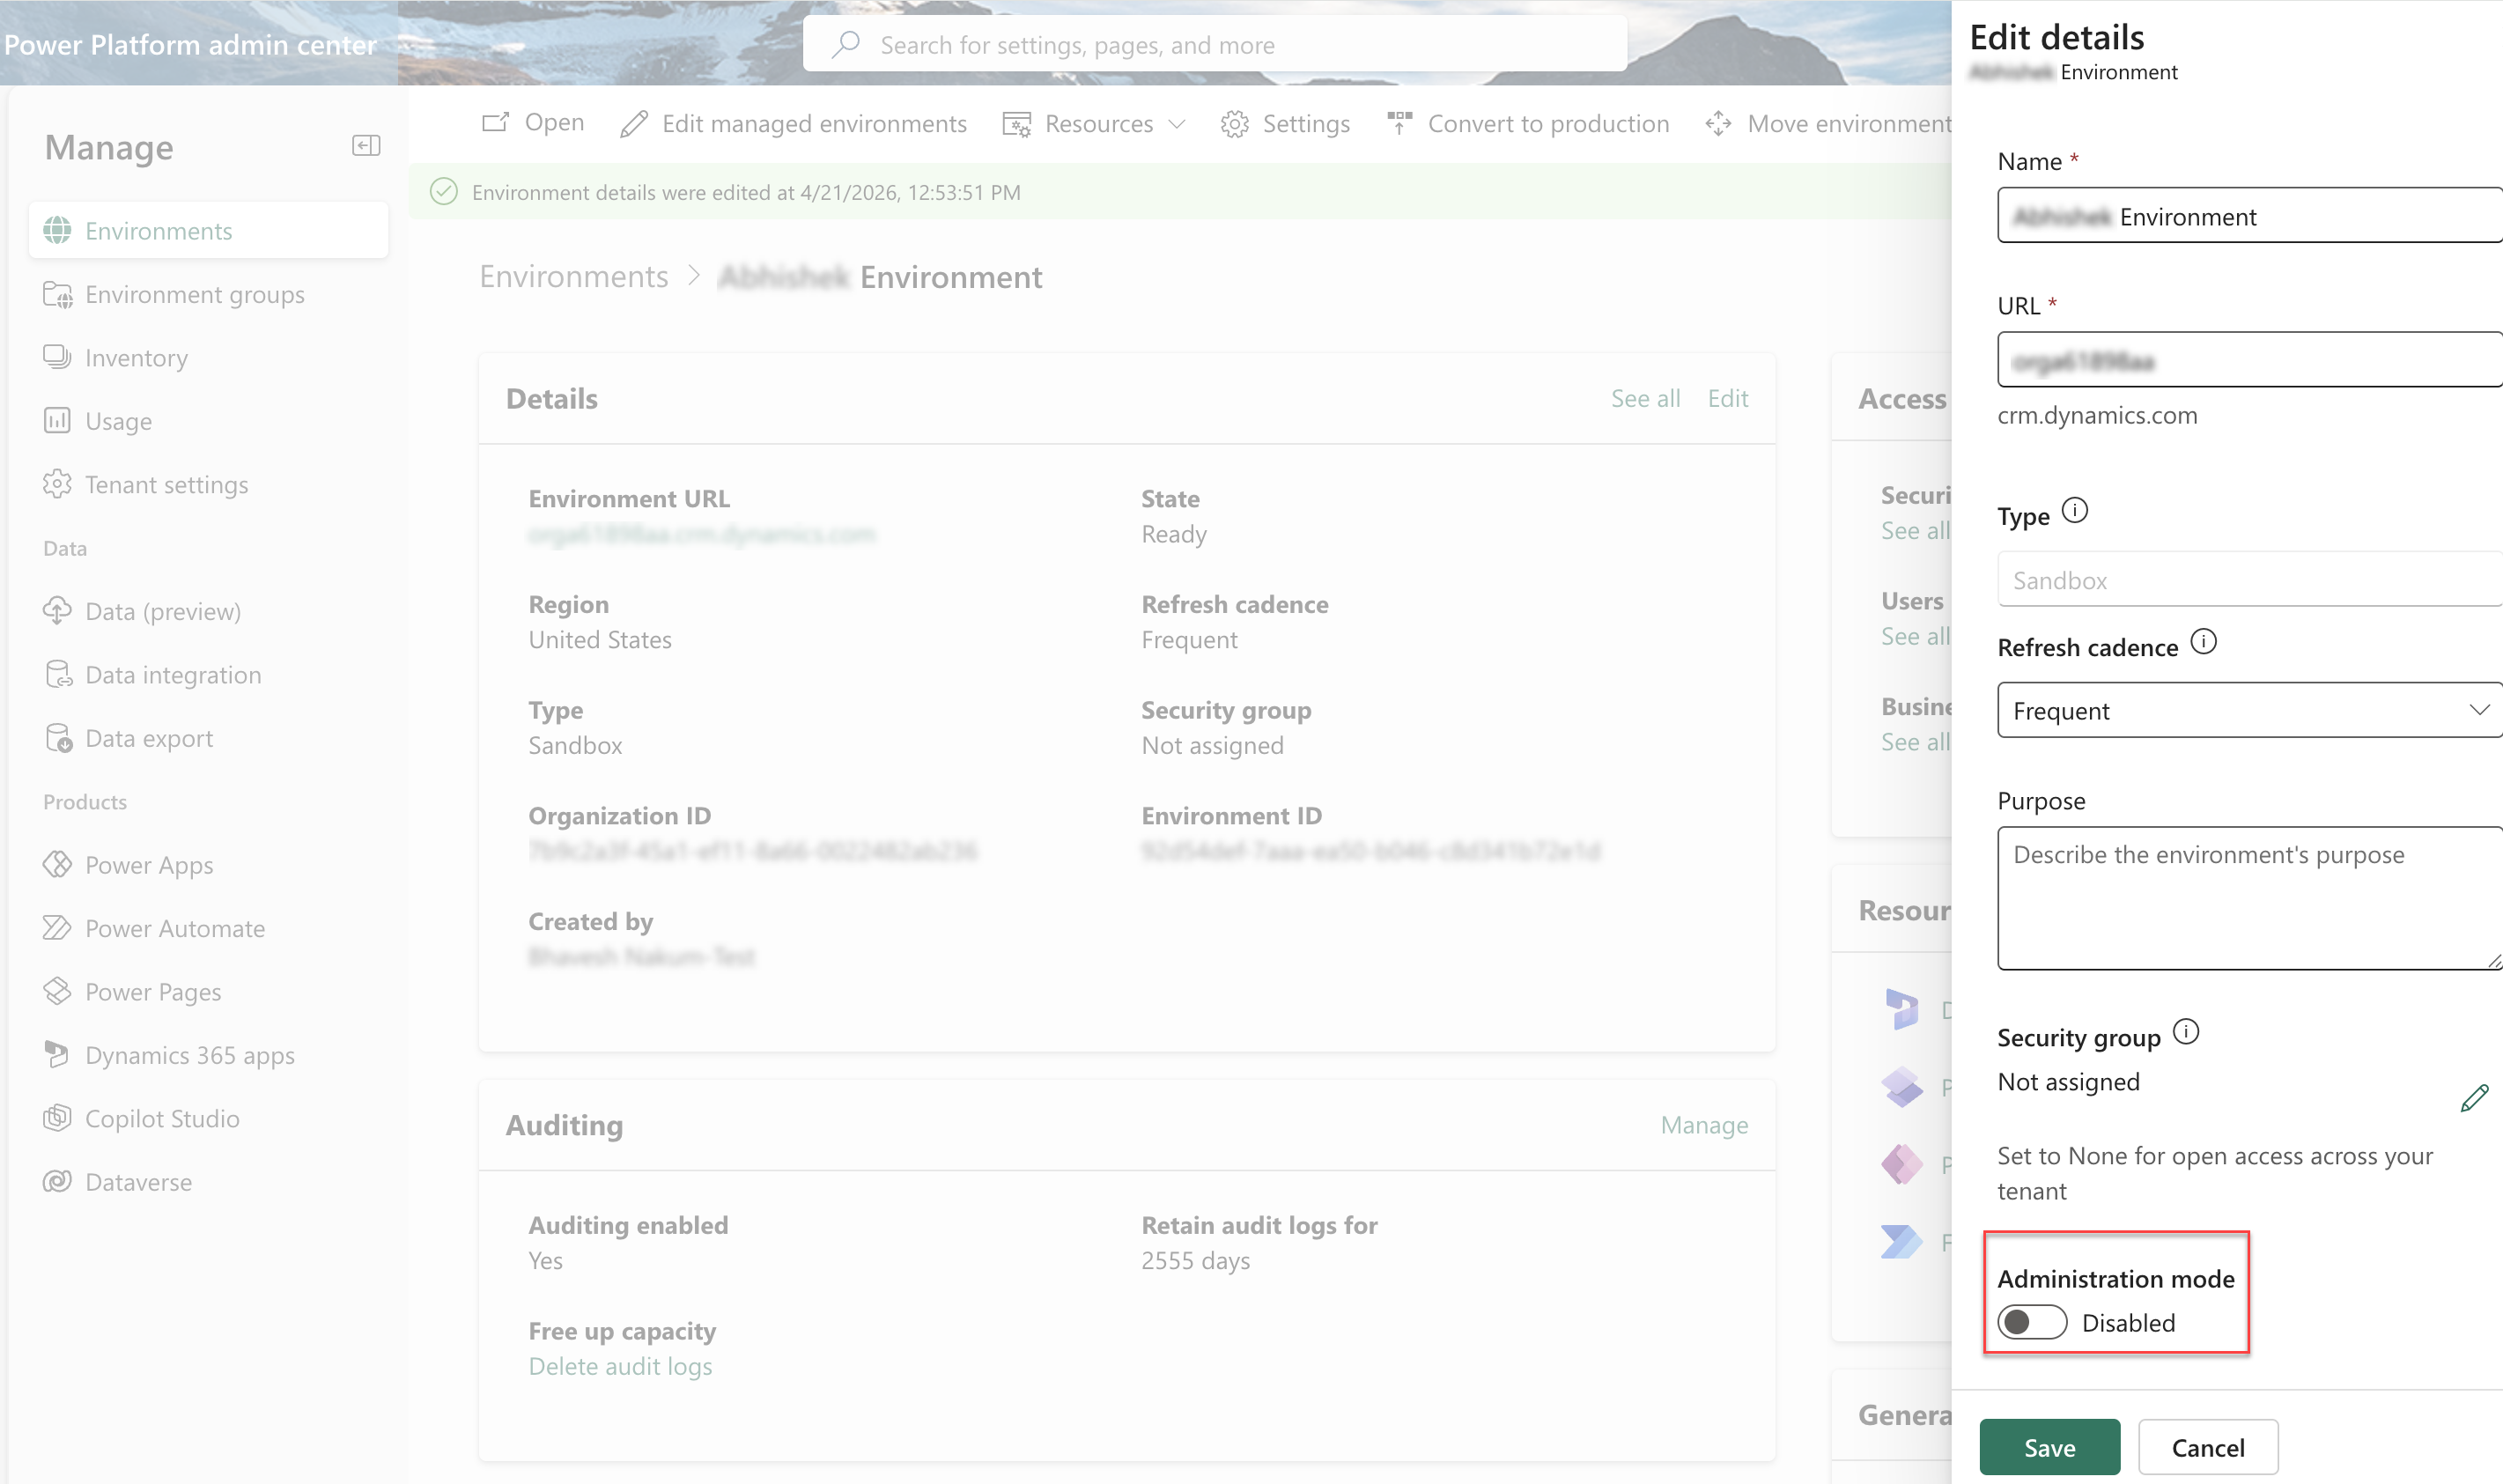Click the Security group info icon
Viewport: 2503px width, 1484px height.
tap(2186, 1032)
